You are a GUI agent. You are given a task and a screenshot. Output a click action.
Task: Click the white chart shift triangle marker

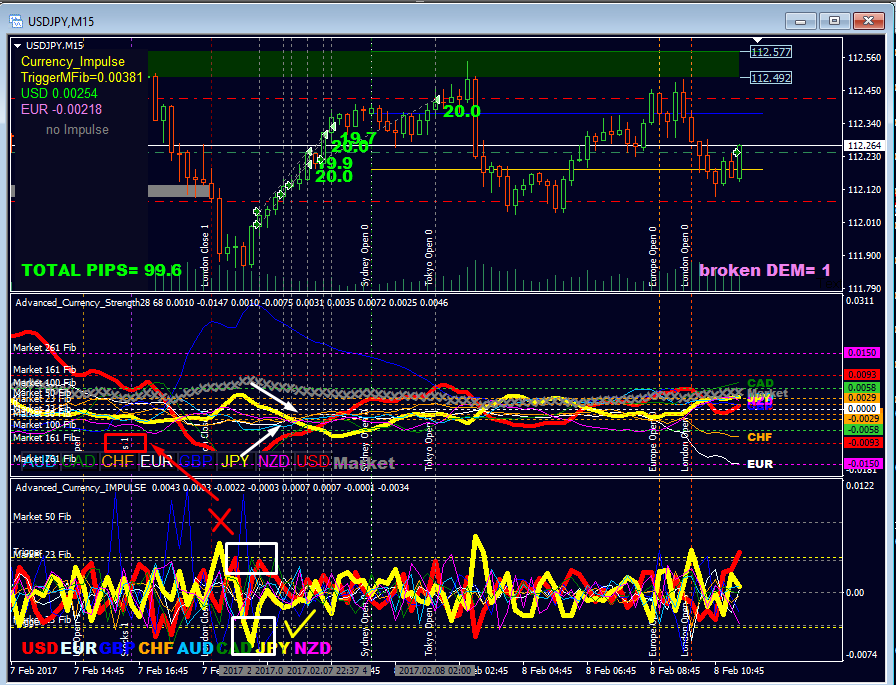(x=757, y=40)
